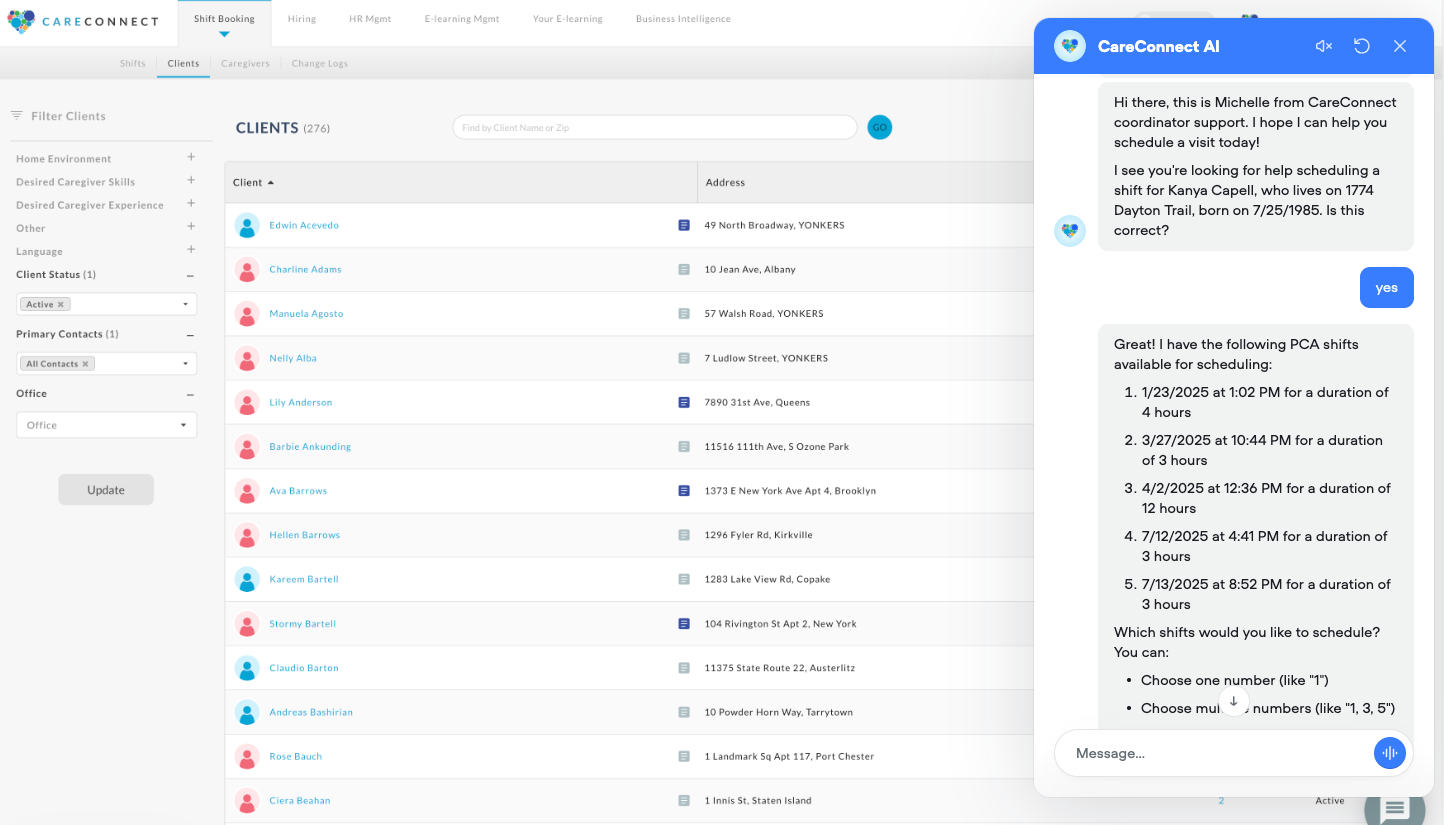Open the Office dropdown
Viewport: 1444px width, 825px height.
tap(106, 424)
